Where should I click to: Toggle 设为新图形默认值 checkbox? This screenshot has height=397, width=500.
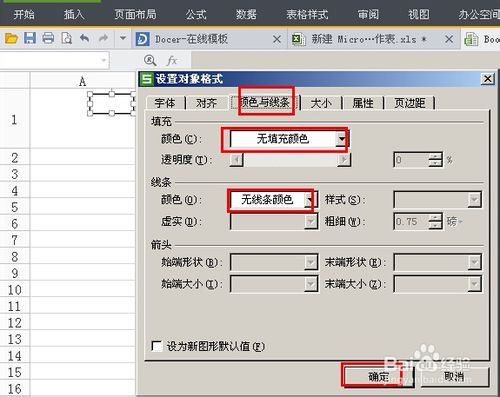(157, 346)
